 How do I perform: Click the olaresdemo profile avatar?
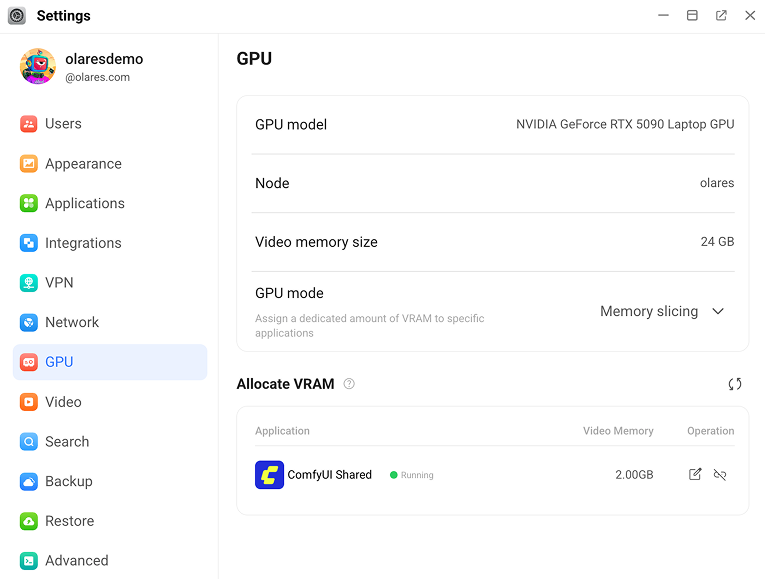38,67
